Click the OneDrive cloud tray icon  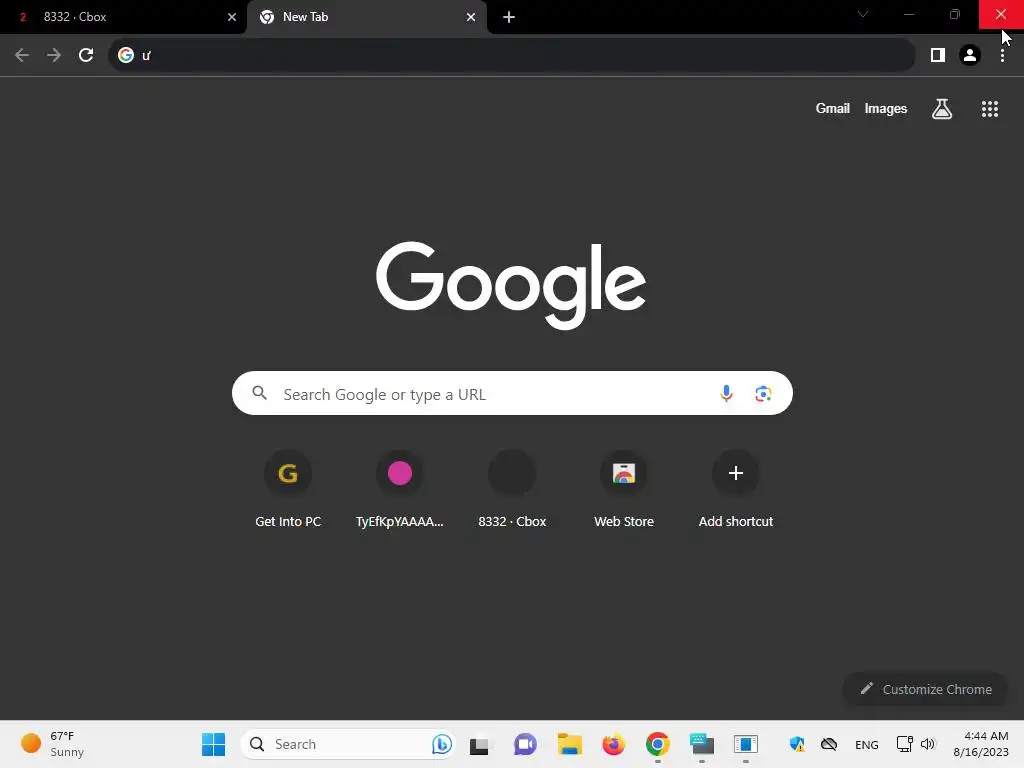[x=829, y=744]
